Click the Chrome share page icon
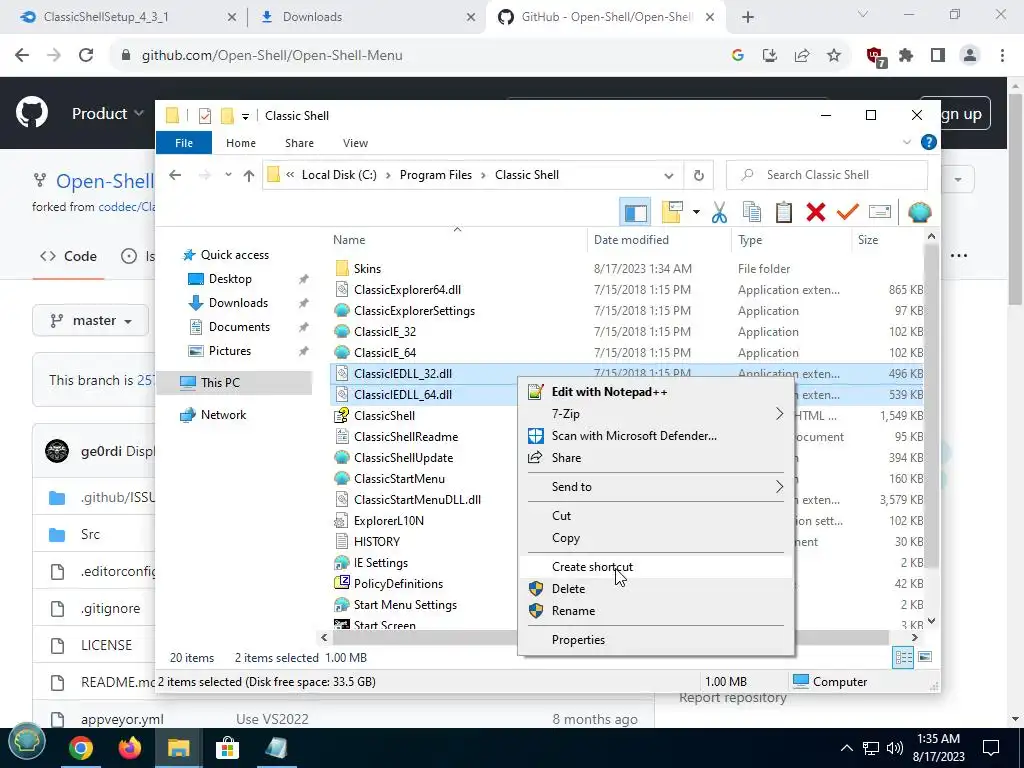The height and width of the screenshot is (768, 1024). pyautogui.click(x=802, y=56)
